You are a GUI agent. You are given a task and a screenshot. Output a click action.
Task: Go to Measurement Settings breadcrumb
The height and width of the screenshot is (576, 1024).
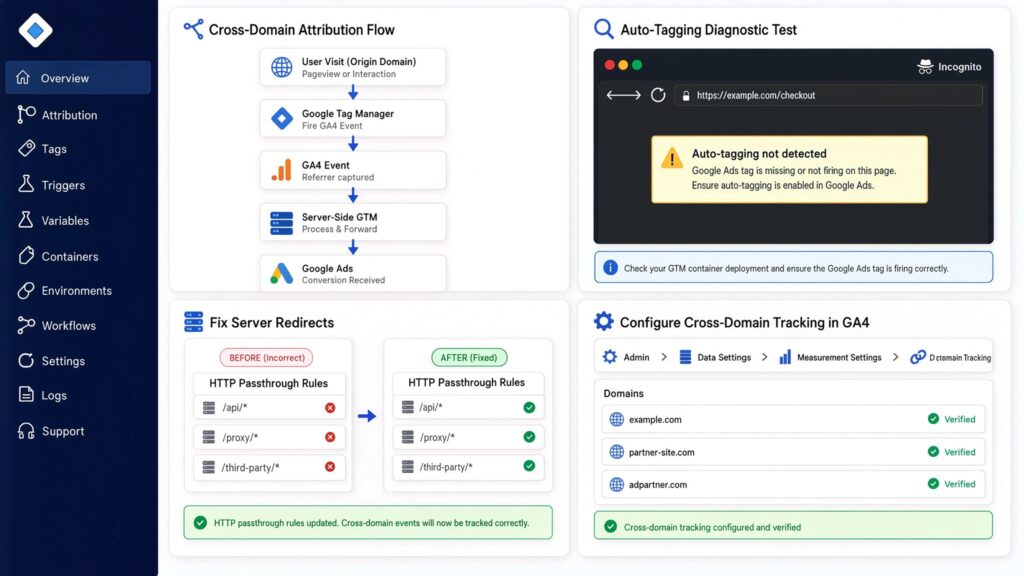(830, 357)
